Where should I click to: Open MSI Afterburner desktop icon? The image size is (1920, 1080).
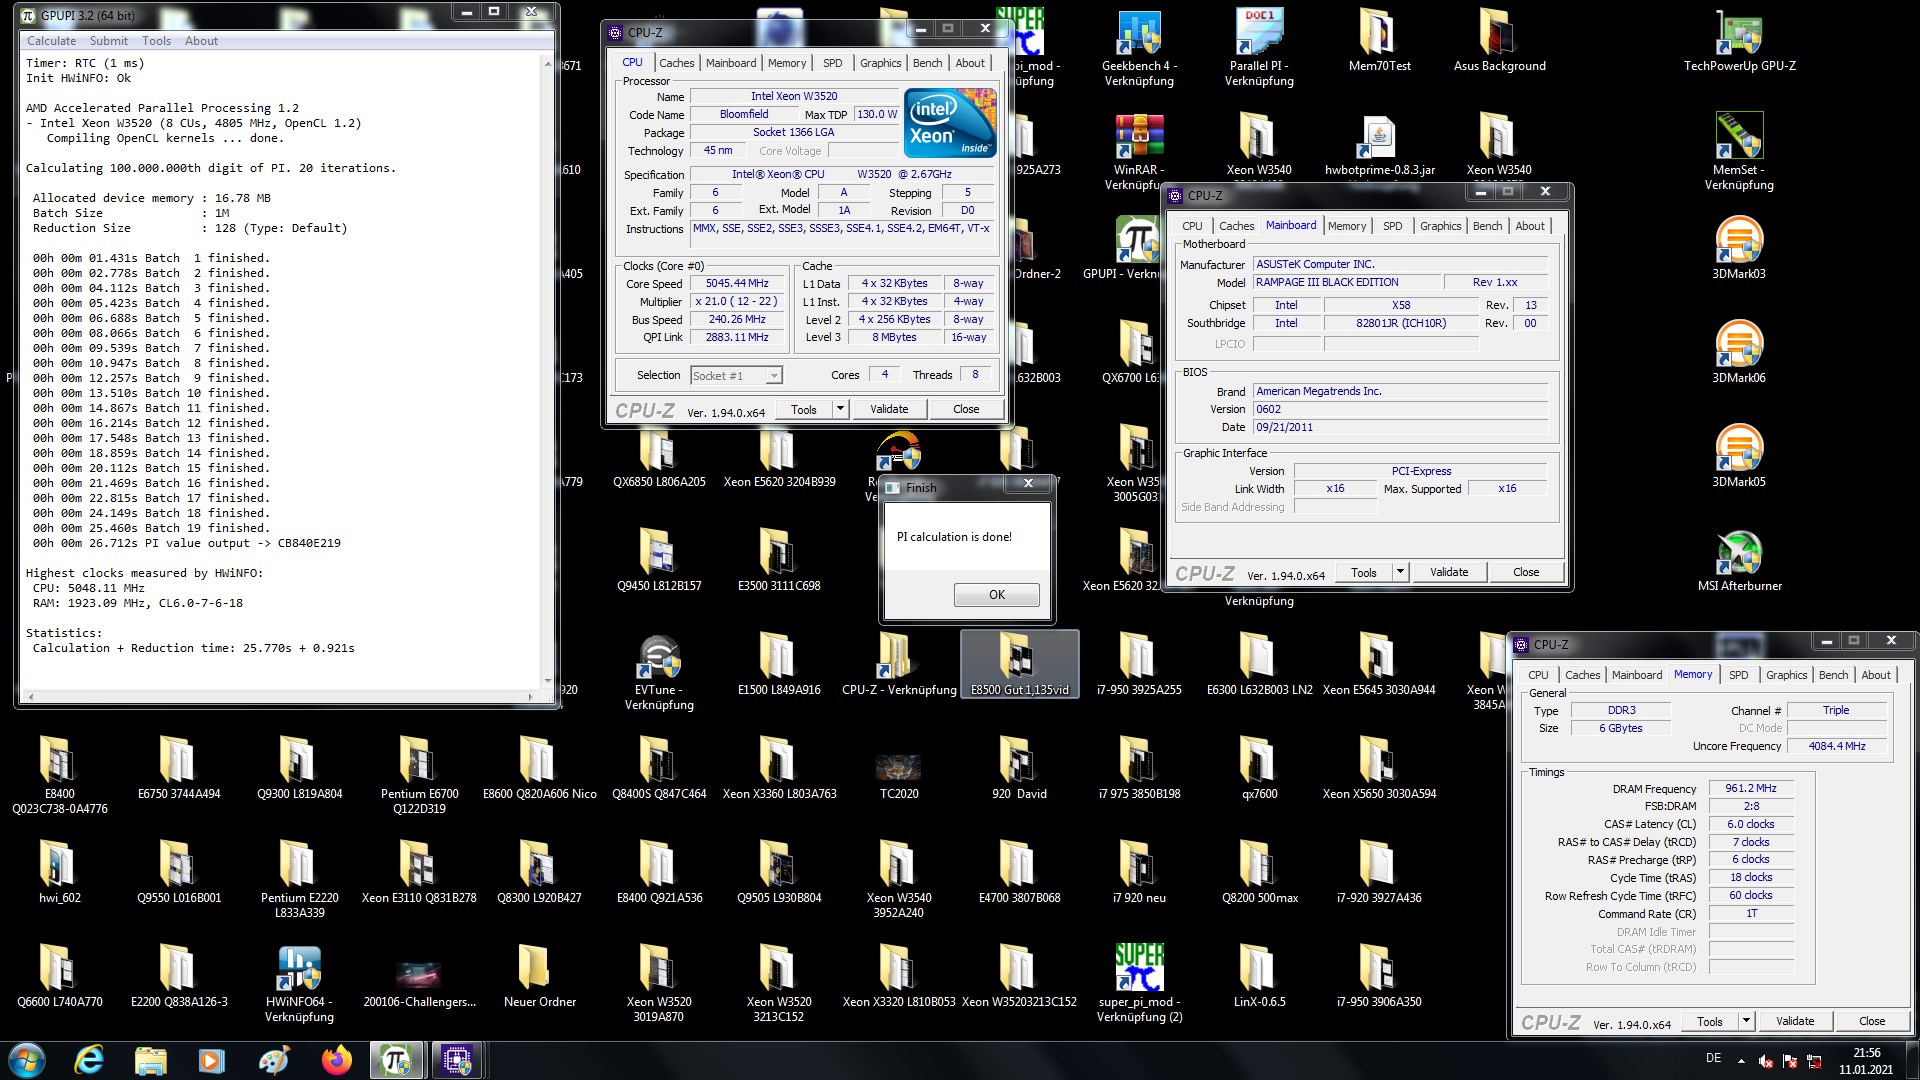click(1739, 560)
